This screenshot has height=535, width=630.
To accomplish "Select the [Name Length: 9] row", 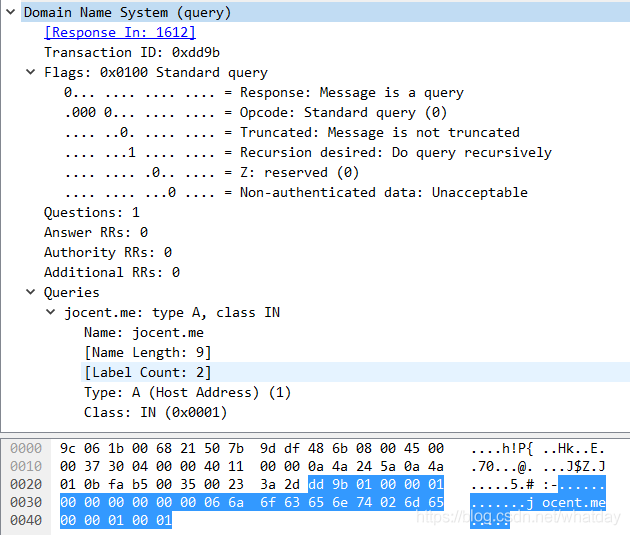I will click(x=147, y=353).
